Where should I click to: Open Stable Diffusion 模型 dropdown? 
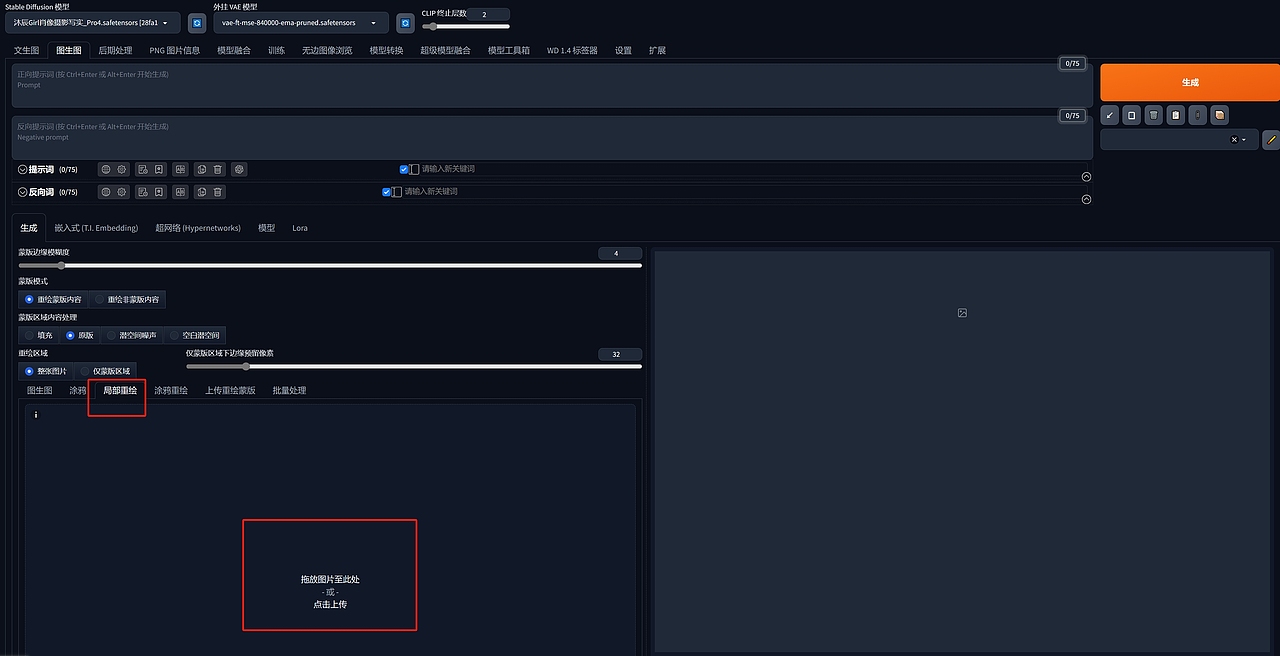(x=93, y=22)
